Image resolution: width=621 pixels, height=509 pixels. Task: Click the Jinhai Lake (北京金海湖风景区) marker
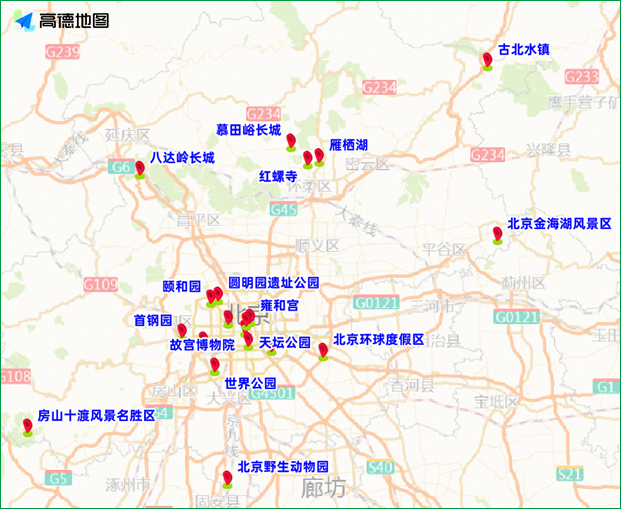(497, 234)
